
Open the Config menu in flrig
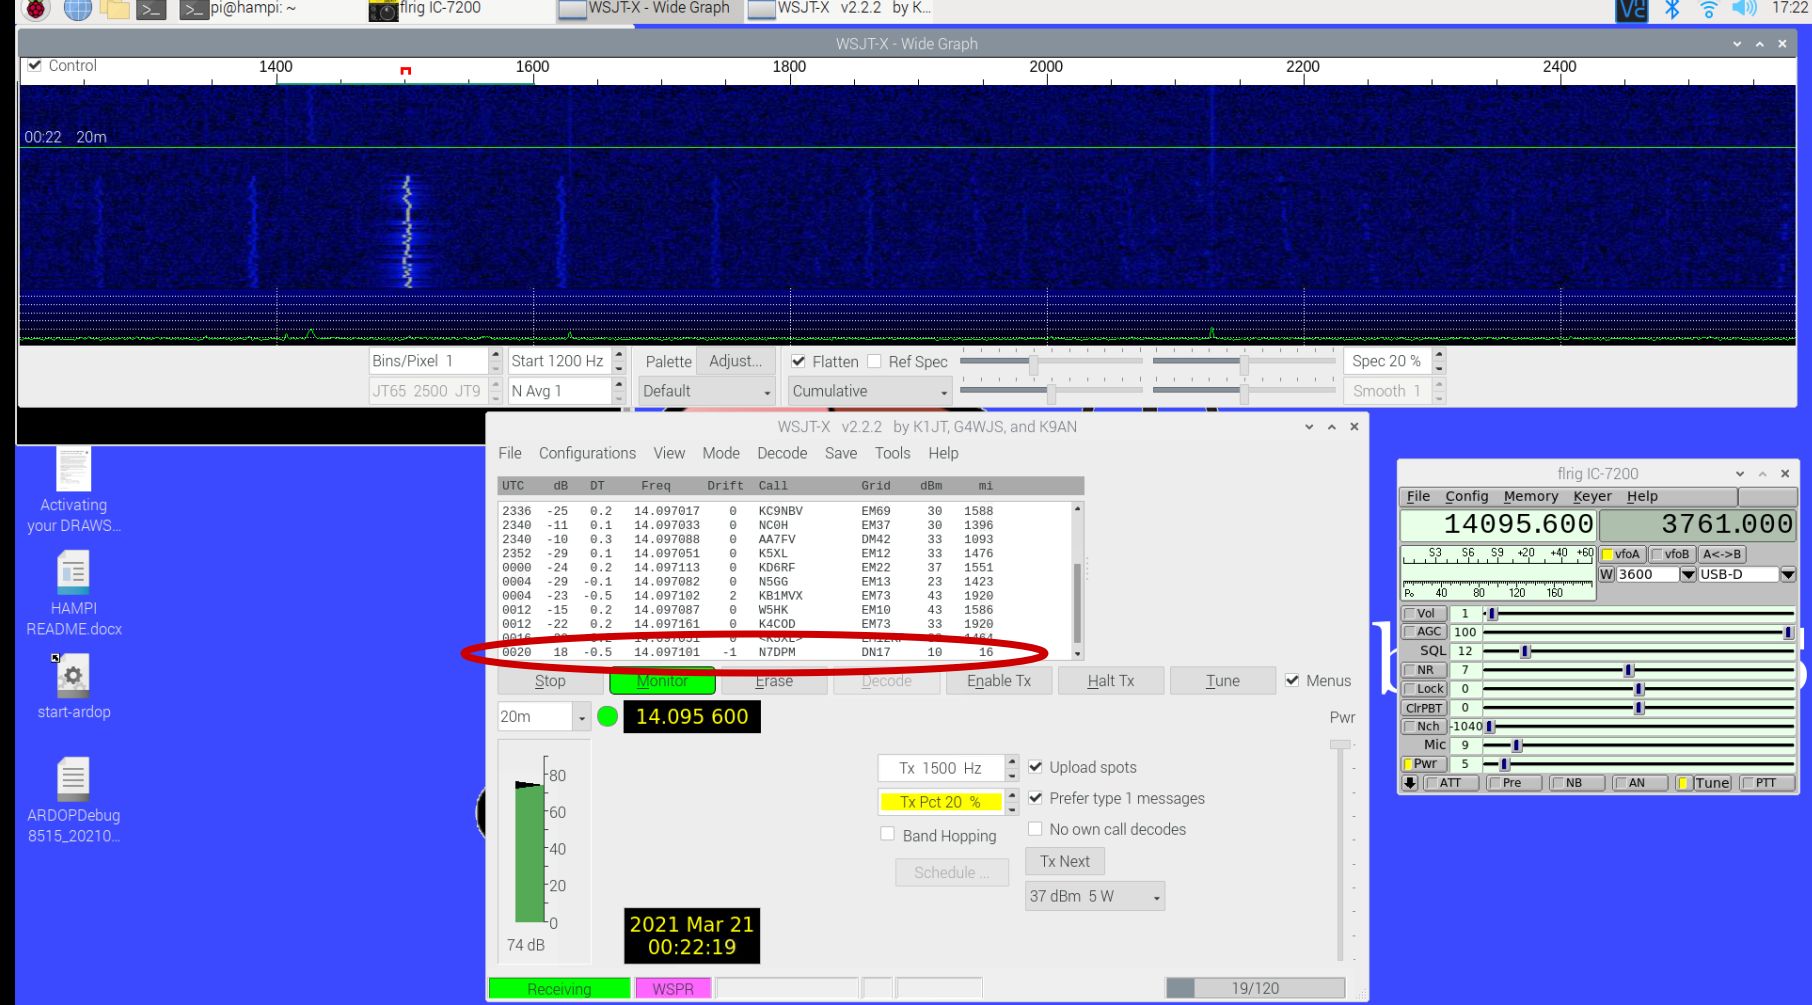pyautogui.click(x=1466, y=496)
